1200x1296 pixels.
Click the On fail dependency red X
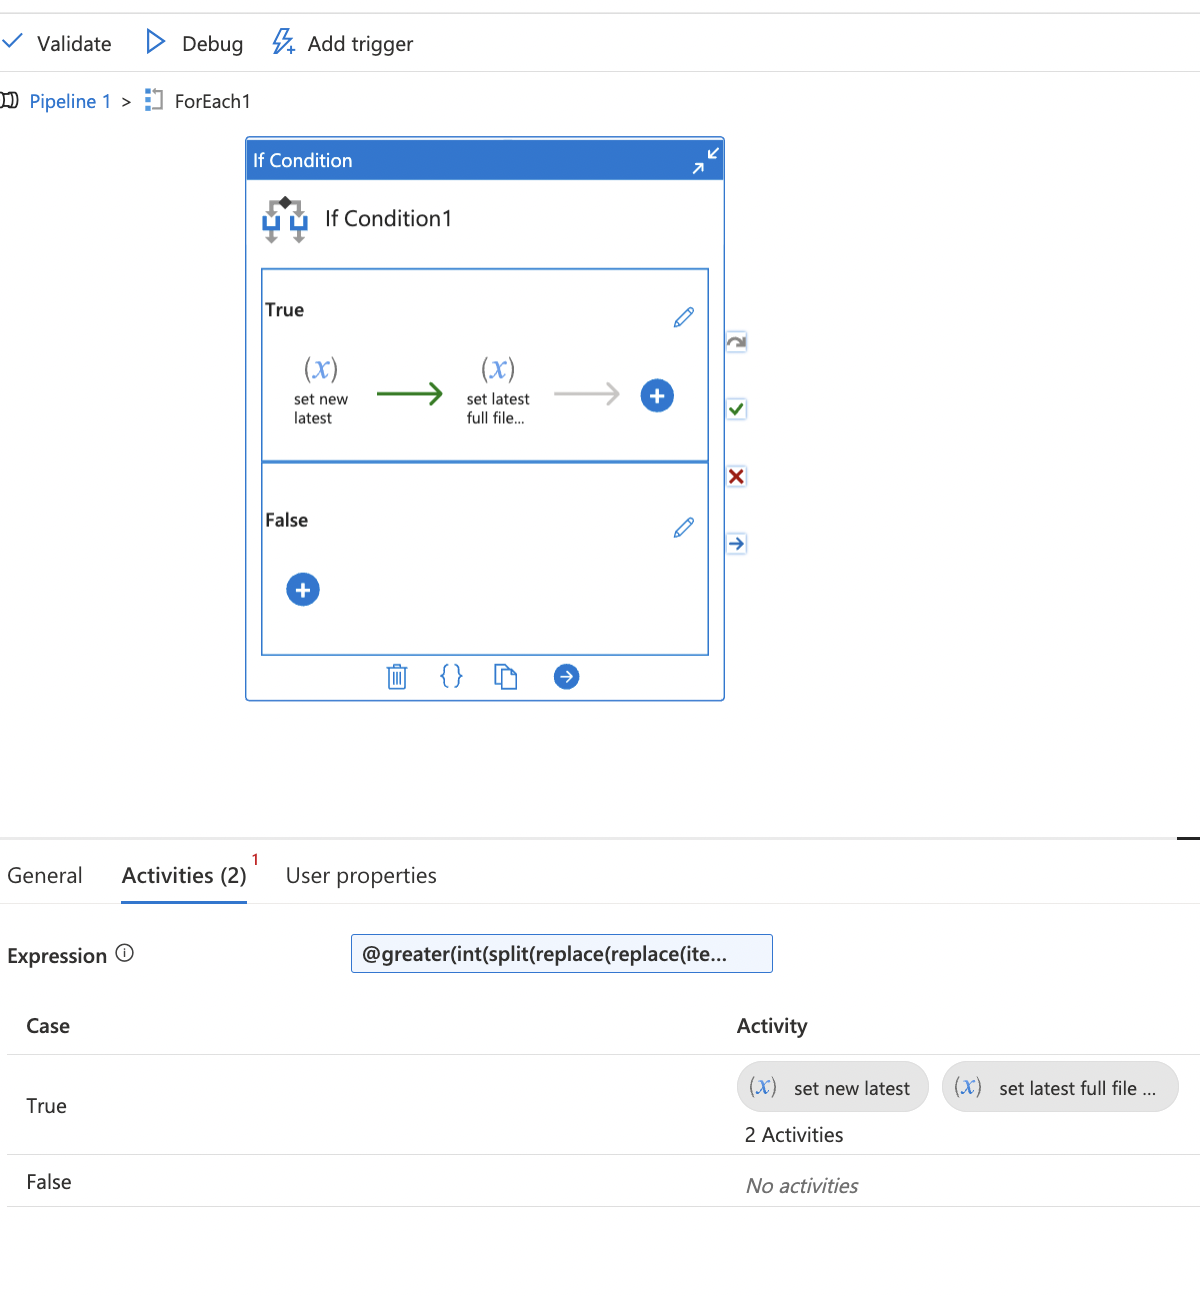(x=736, y=476)
